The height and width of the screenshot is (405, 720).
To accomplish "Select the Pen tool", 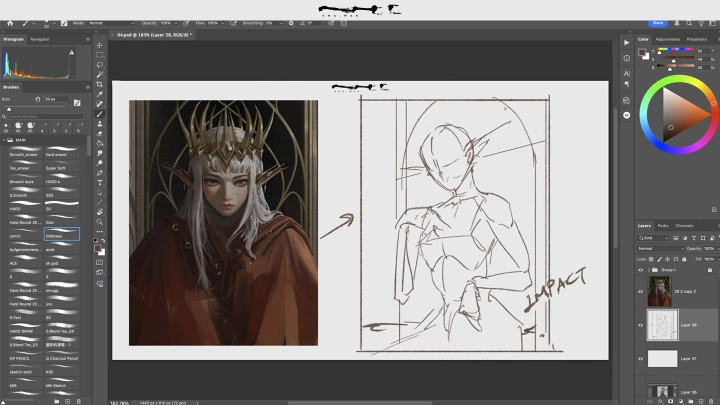I will click(100, 173).
